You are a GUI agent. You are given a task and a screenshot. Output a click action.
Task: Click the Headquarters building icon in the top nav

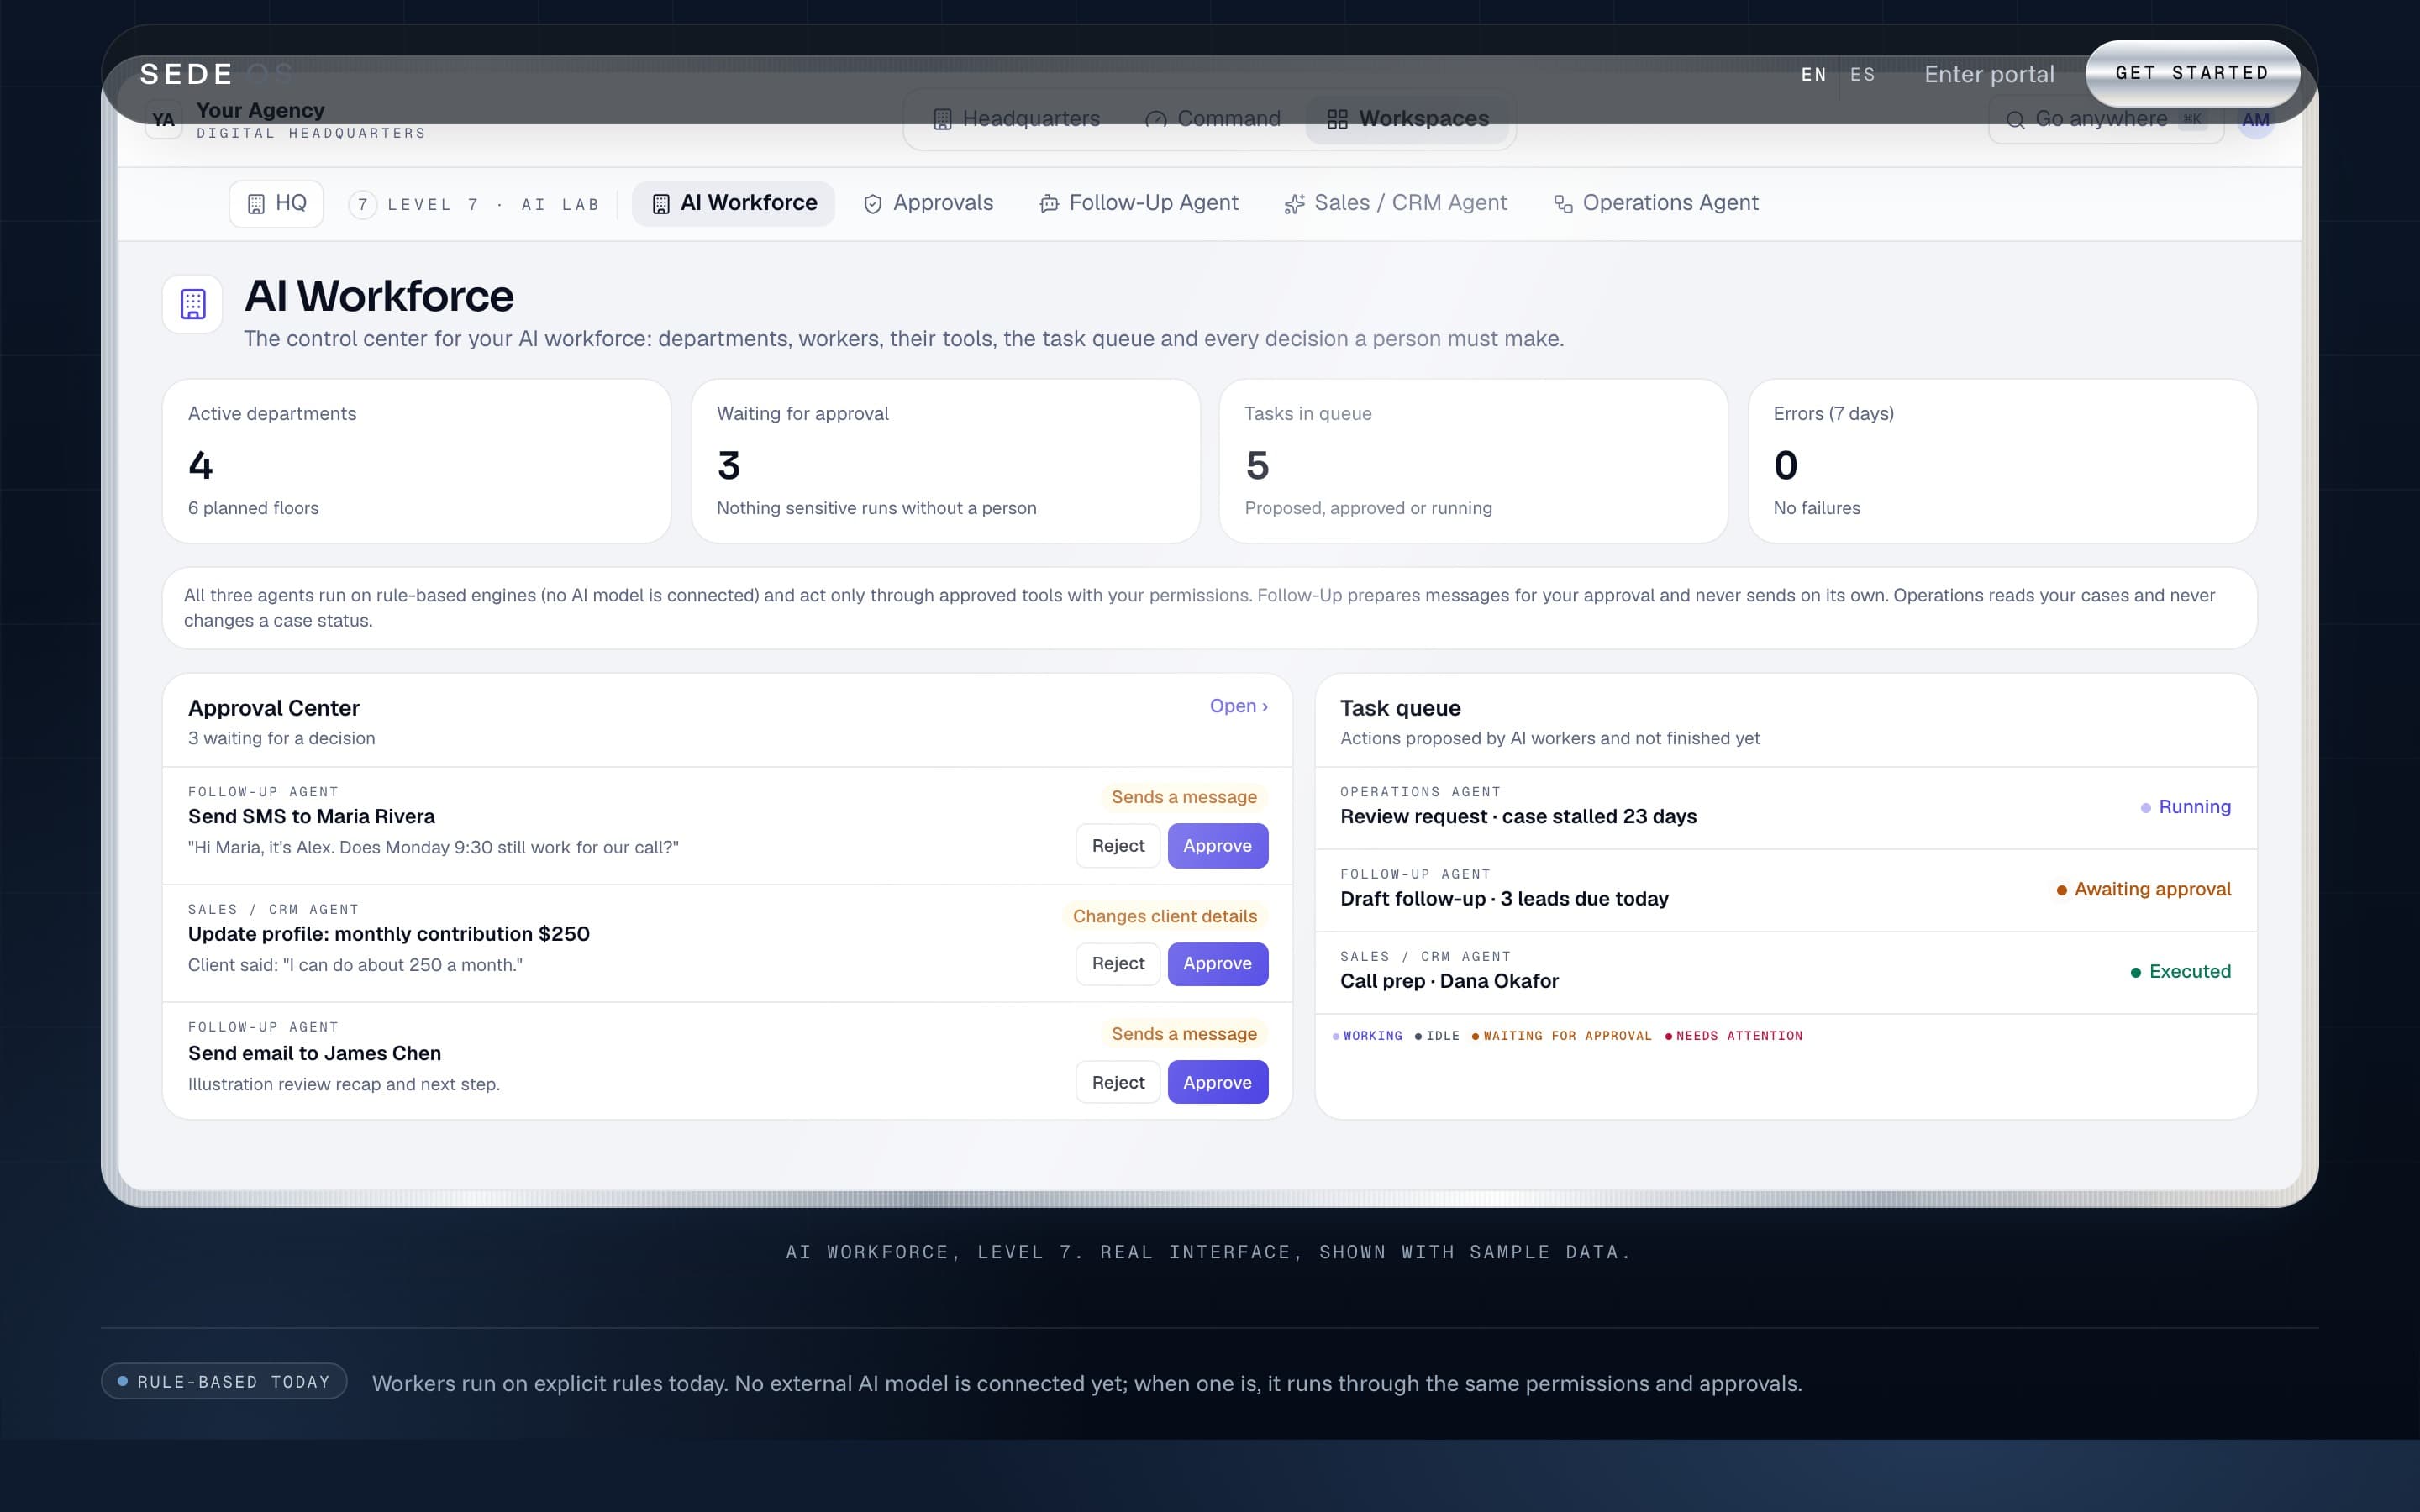click(x=942, y=120)
